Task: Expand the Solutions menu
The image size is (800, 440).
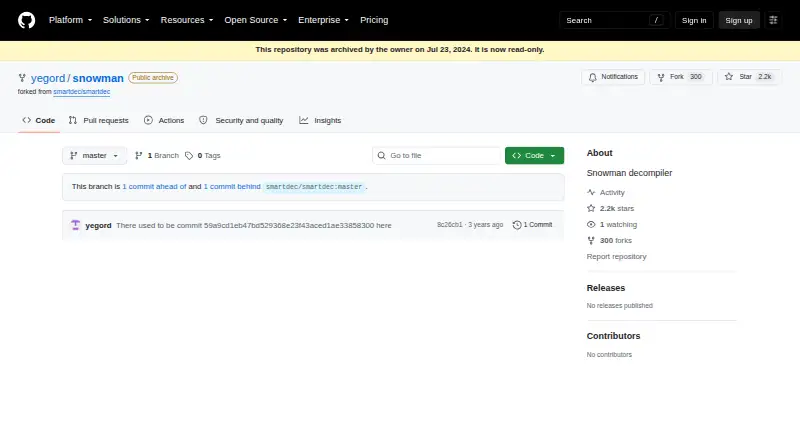Action: [126, 20]
